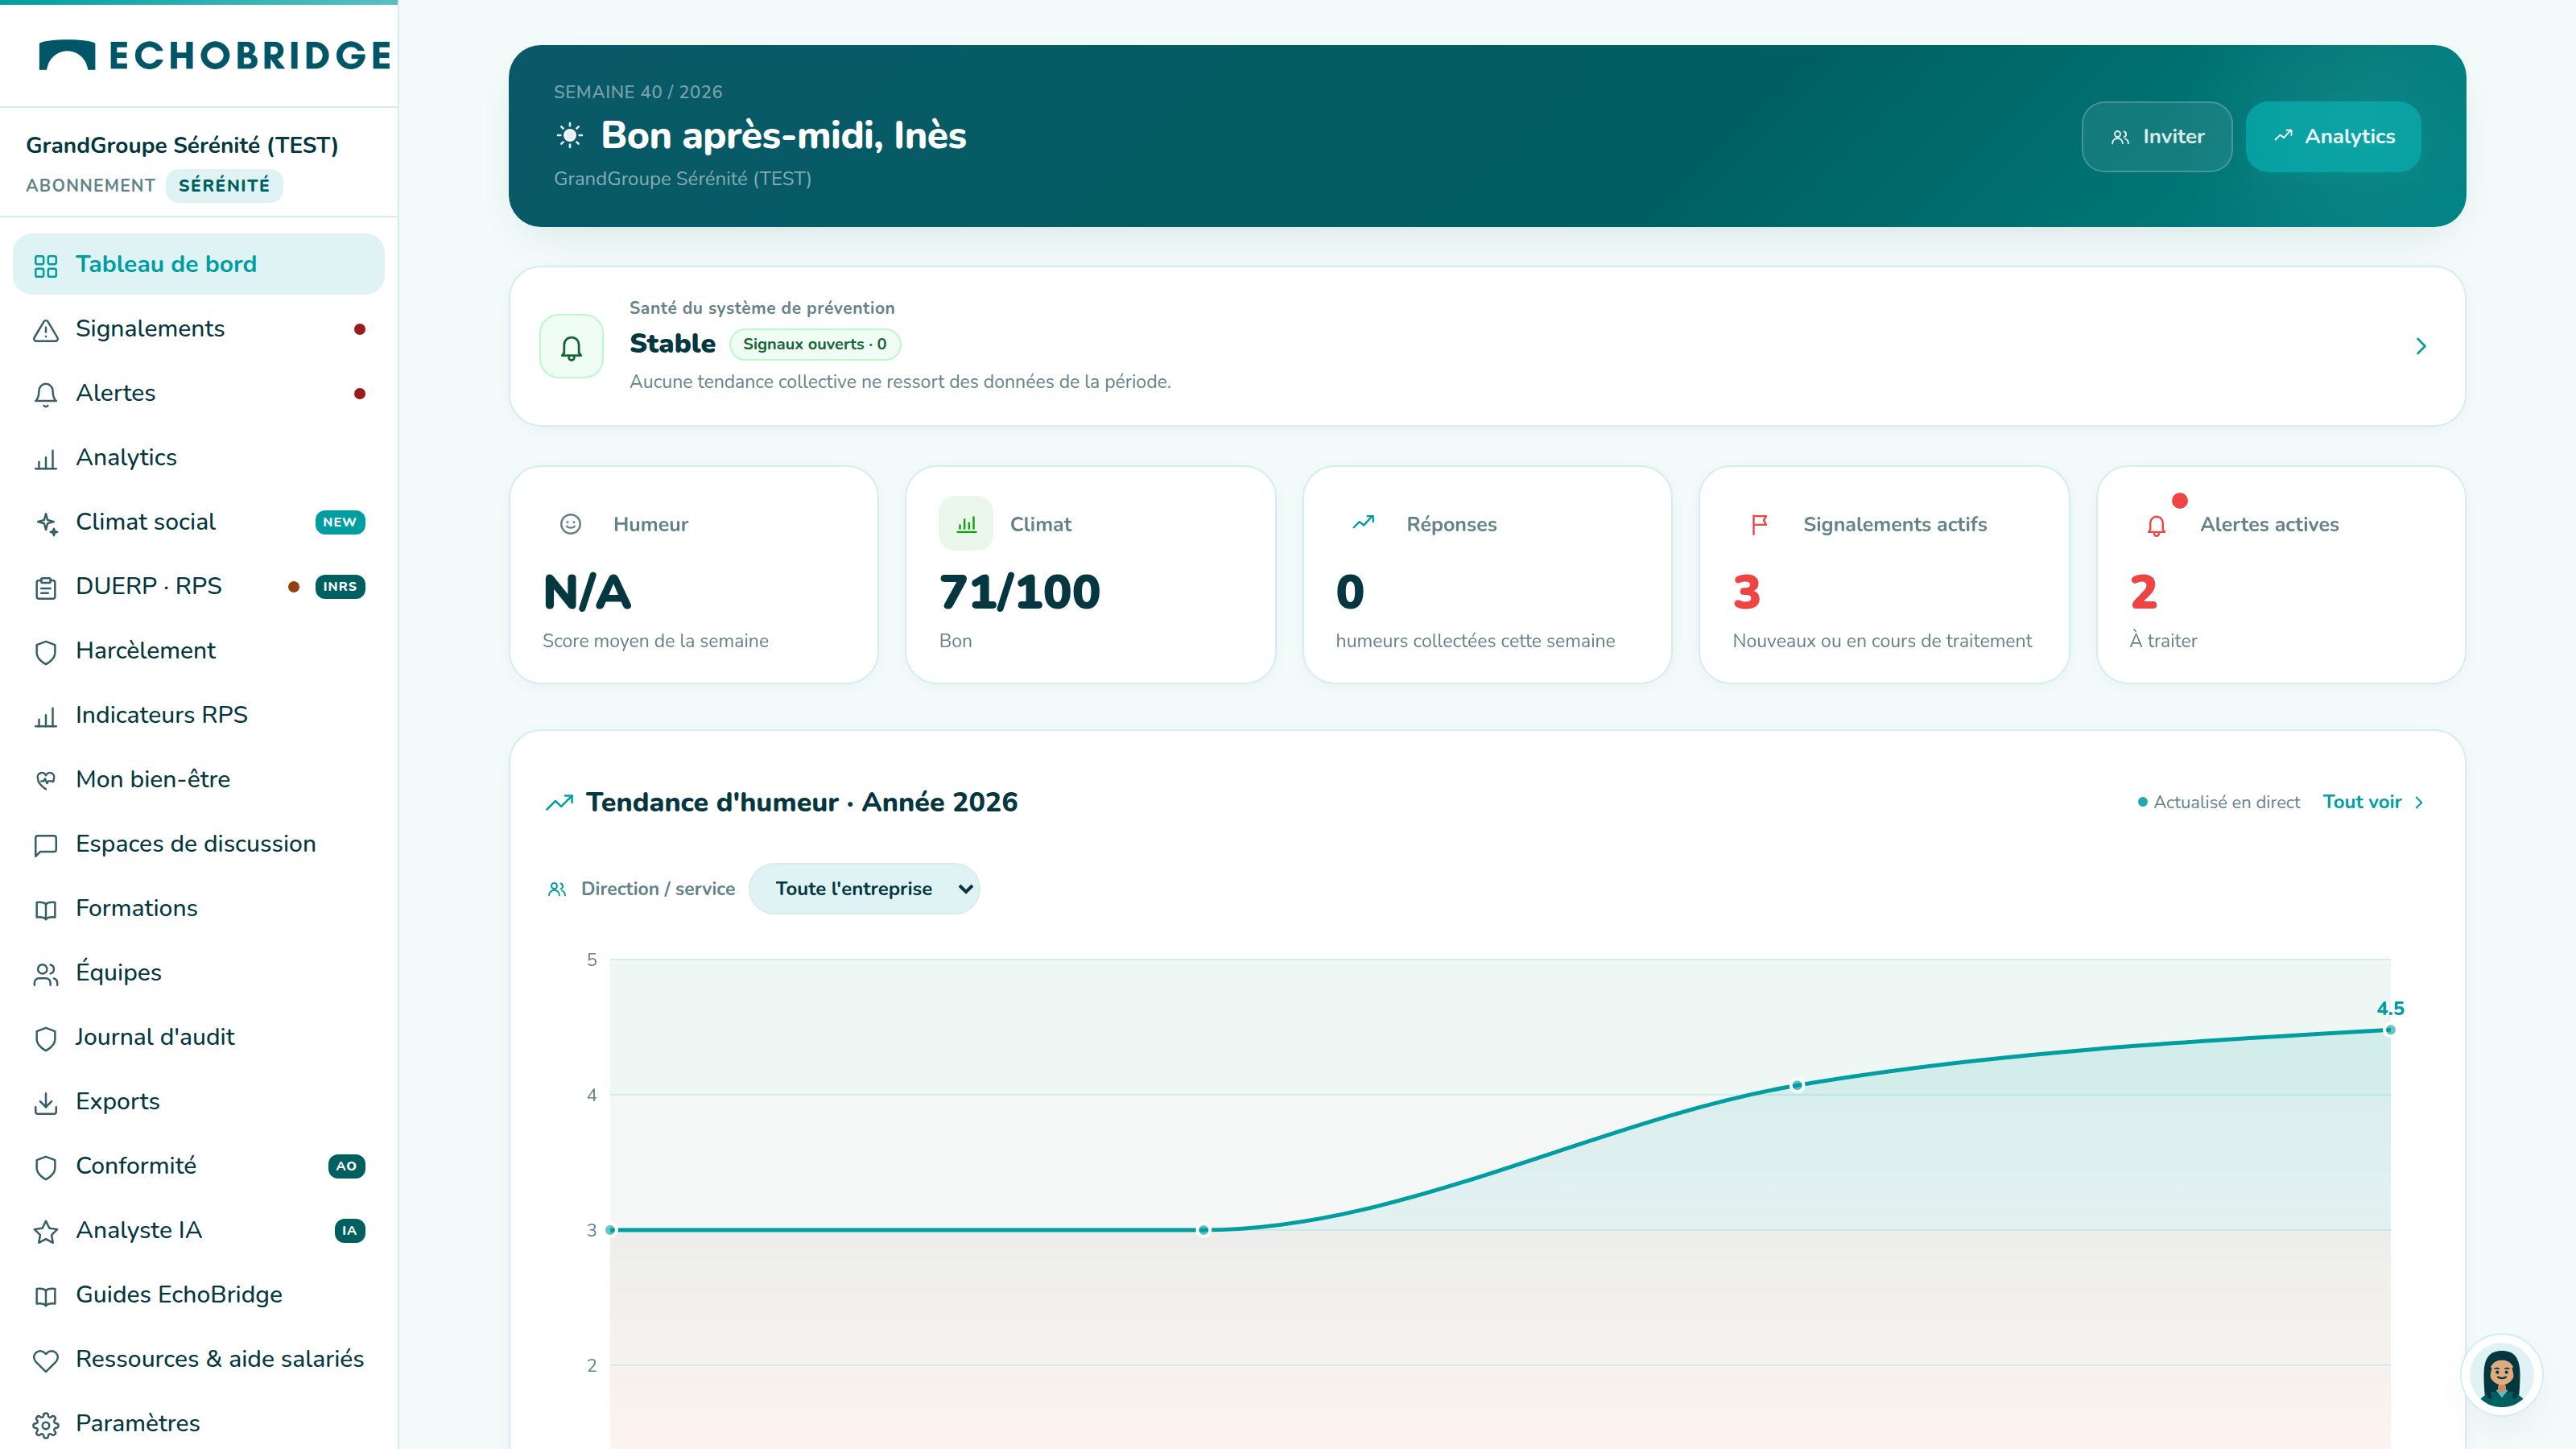Image resolution: width=2576 pixels, height=1449 pixels.
Task: Click the Inviter button
Action: click(x=2157, y=137)
